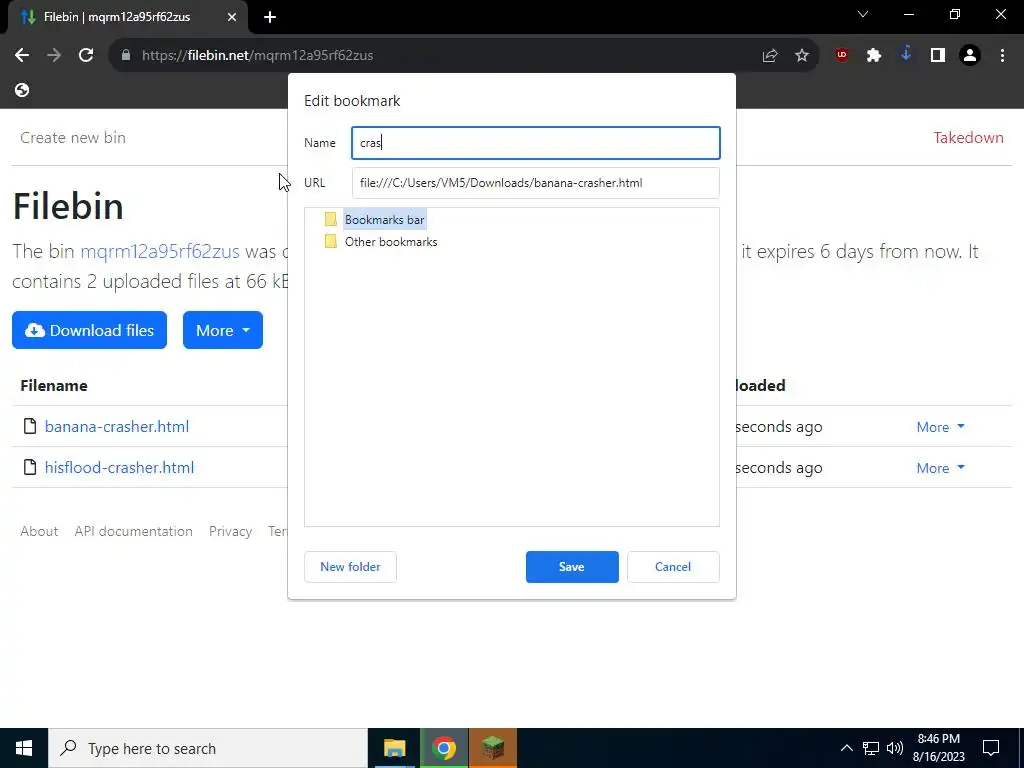The image size is (1024, 768).
Task: Cancel the Edit bookmark dialog
Action: tap(673, 567)
